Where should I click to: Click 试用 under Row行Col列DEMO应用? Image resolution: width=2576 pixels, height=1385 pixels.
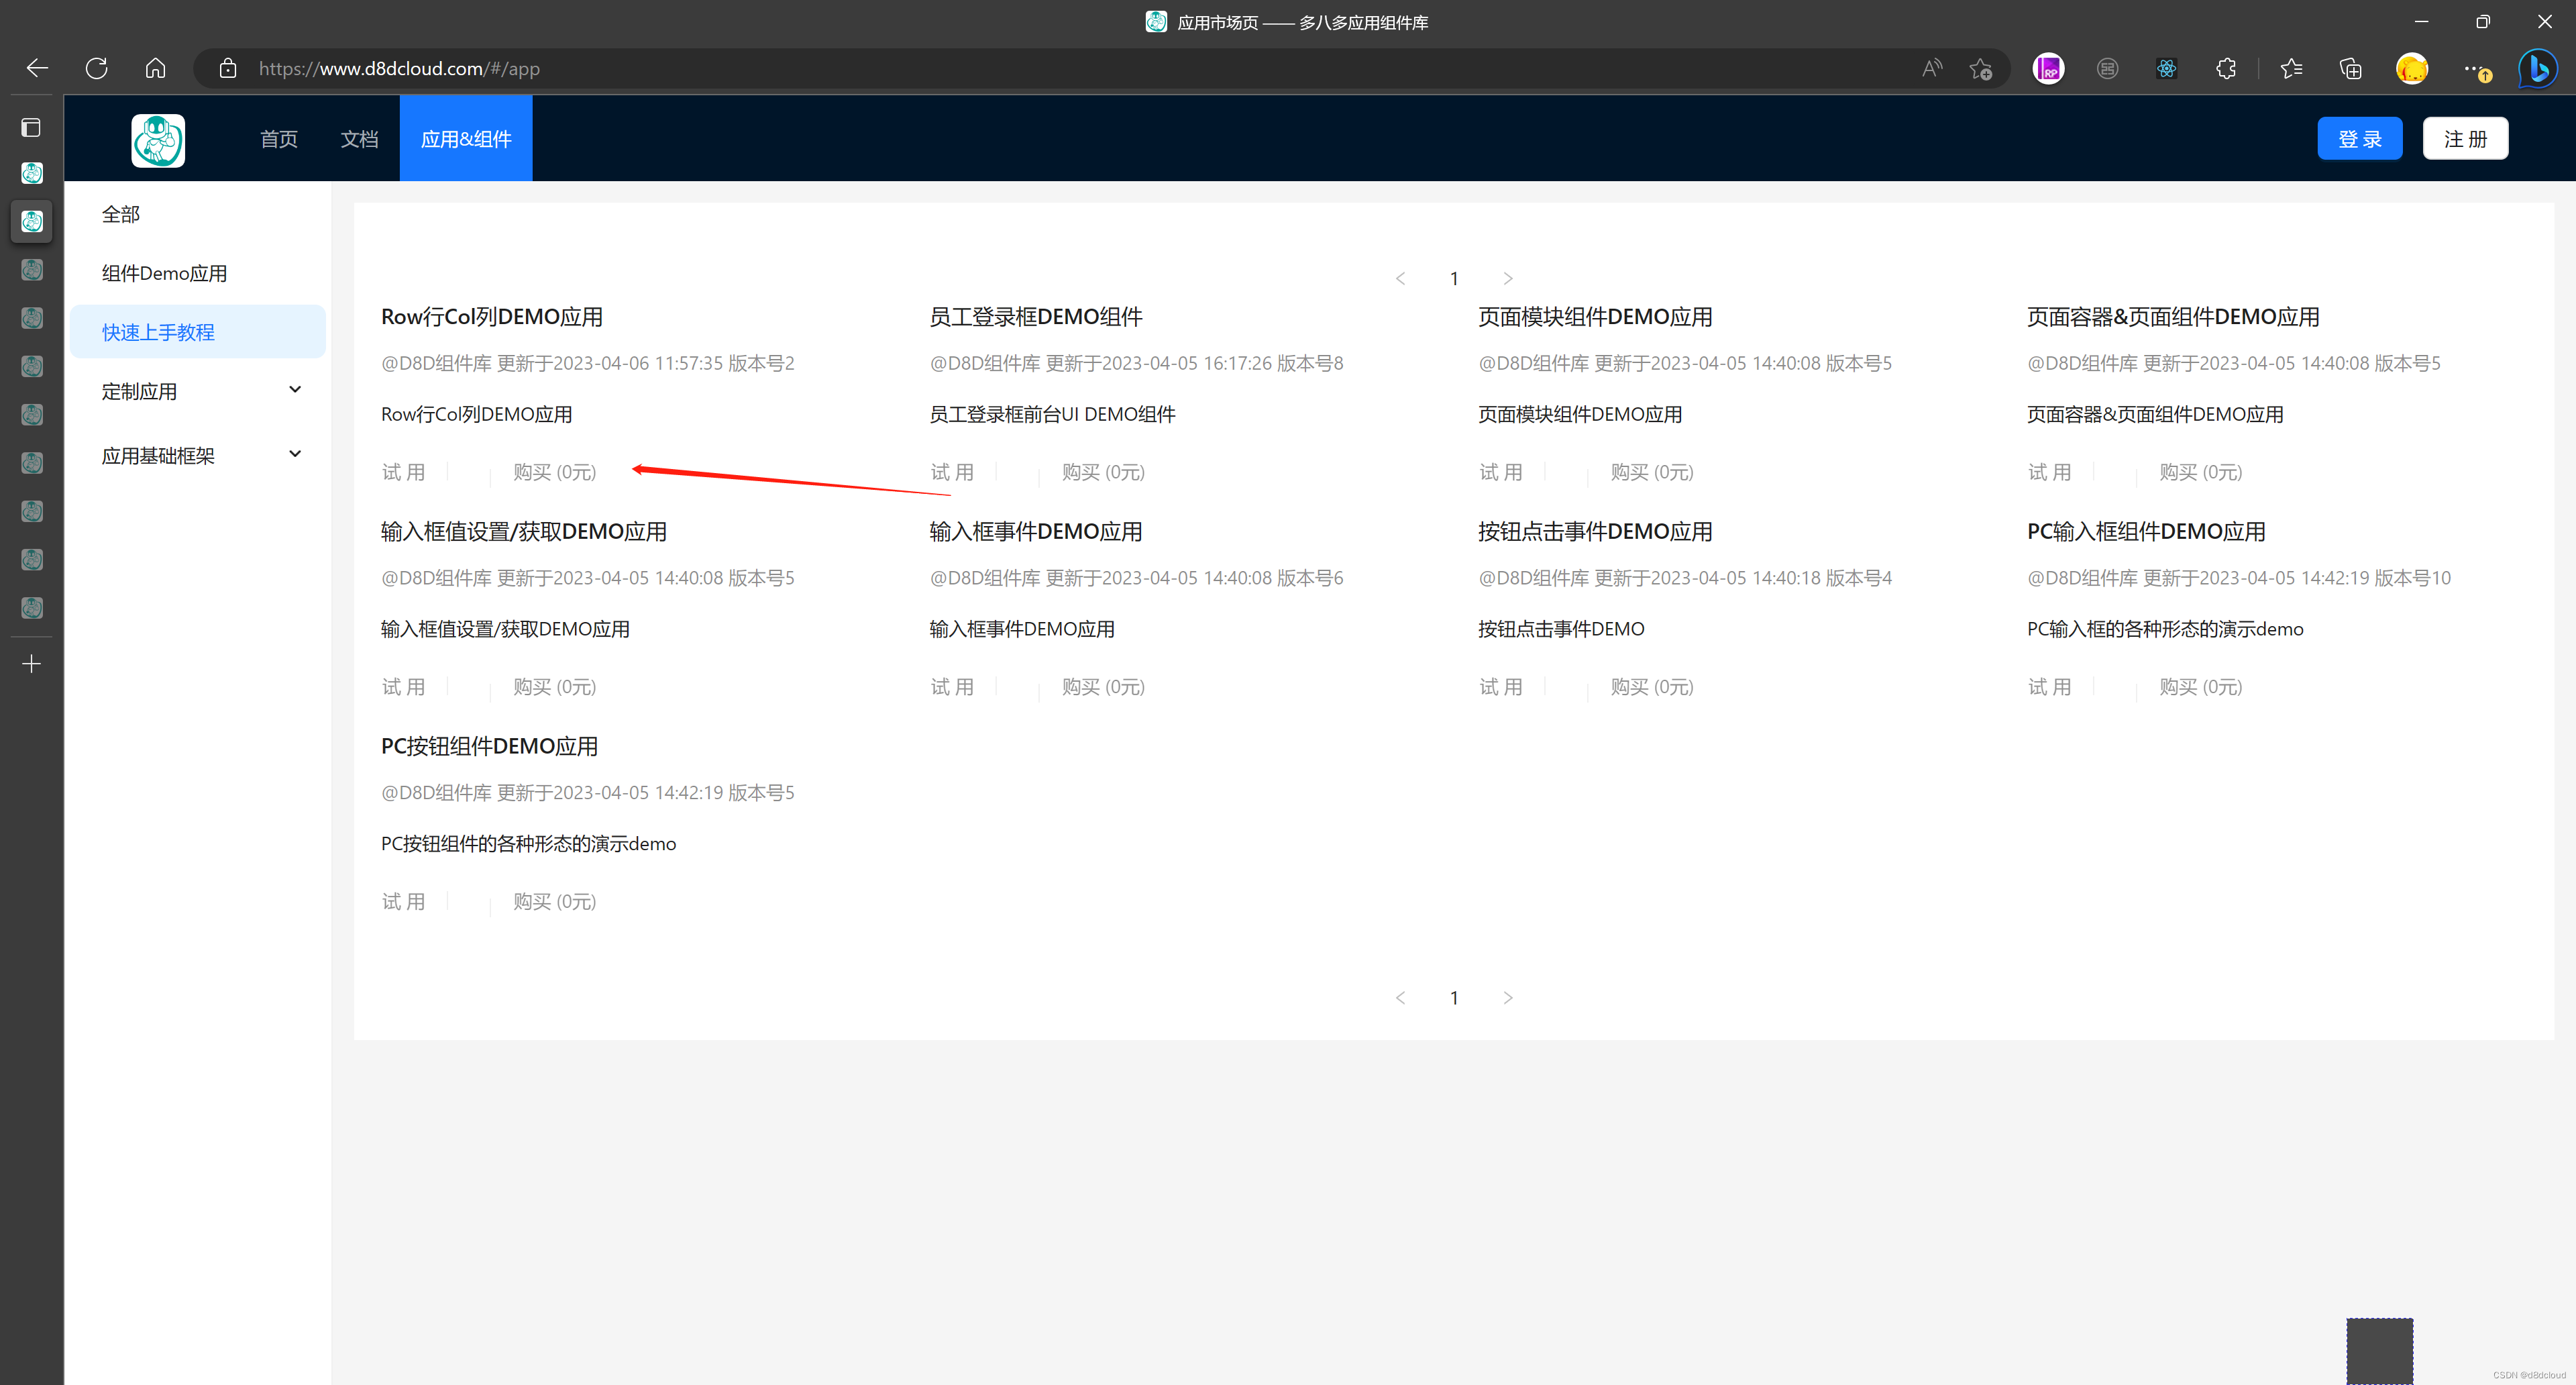[404, 471]
